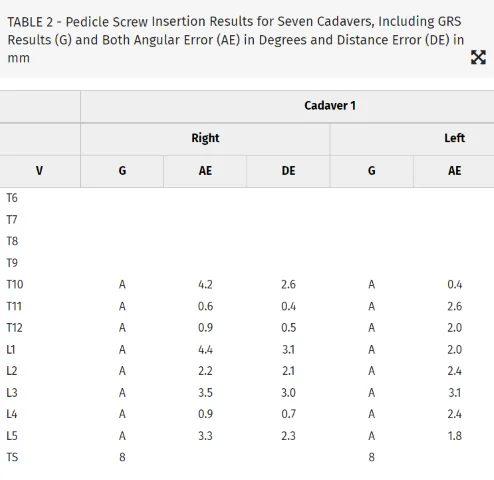Viewport: 494px width, 480px height.
Task: Click the Right-side AE column header
Action: (205, 171)
